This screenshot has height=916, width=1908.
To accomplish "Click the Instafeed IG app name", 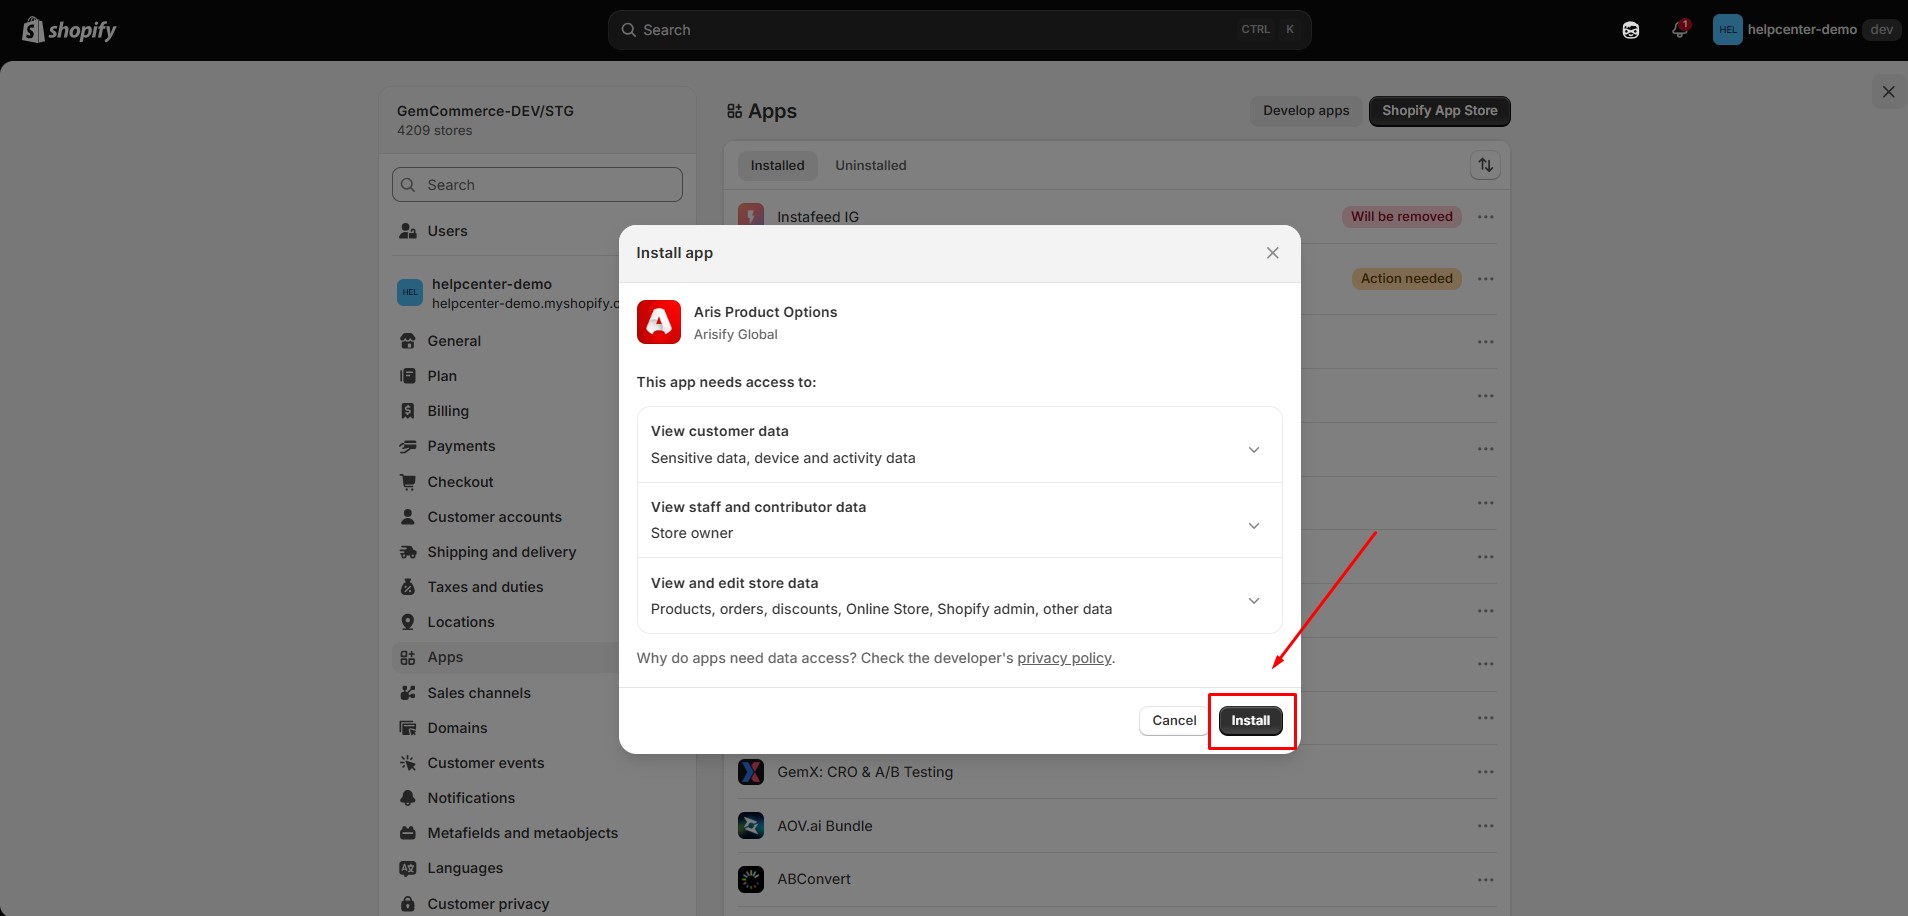I will tap(818, 217).
